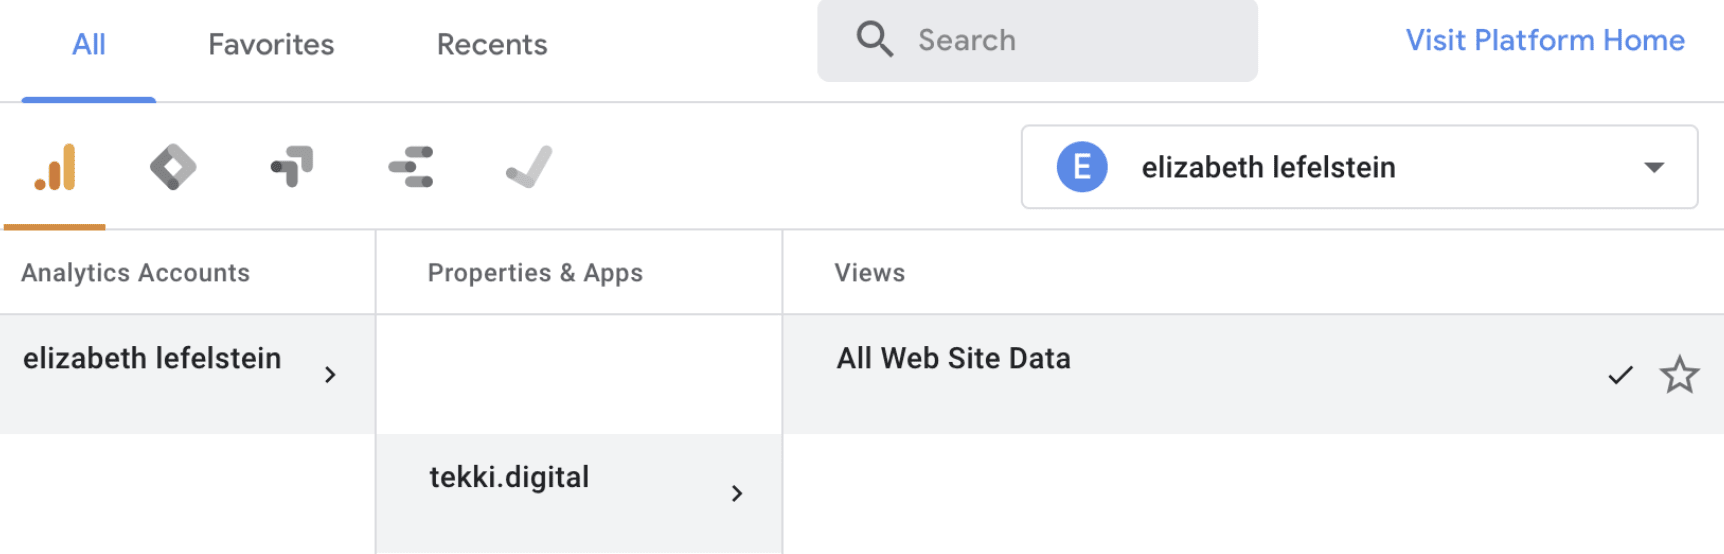Viewport: 1724px width, 554px height.
Task: Select the Google Analytics product icon
Action: [55, 167]
